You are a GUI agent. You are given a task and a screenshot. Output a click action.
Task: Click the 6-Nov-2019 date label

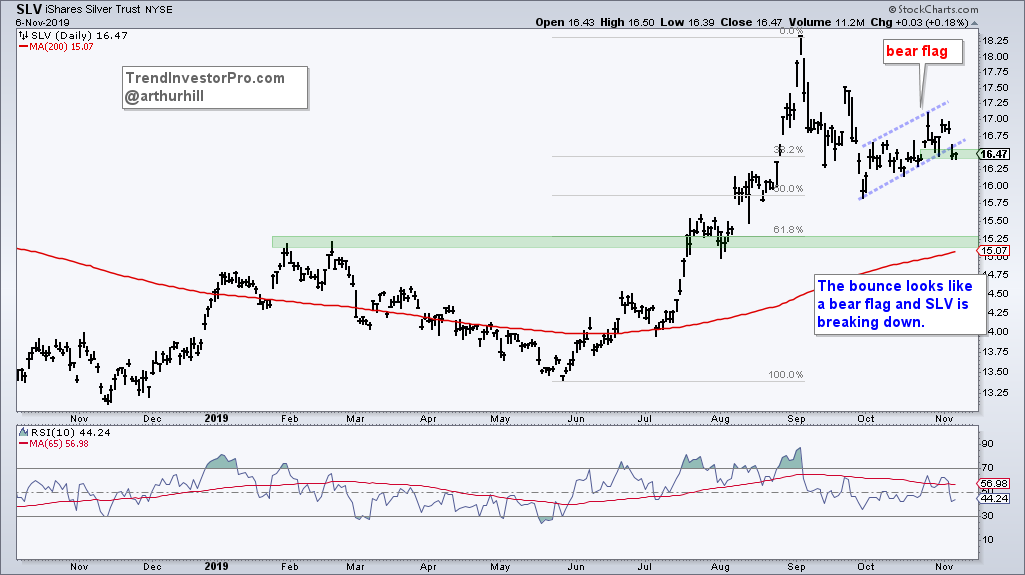[x=41, y=22]
